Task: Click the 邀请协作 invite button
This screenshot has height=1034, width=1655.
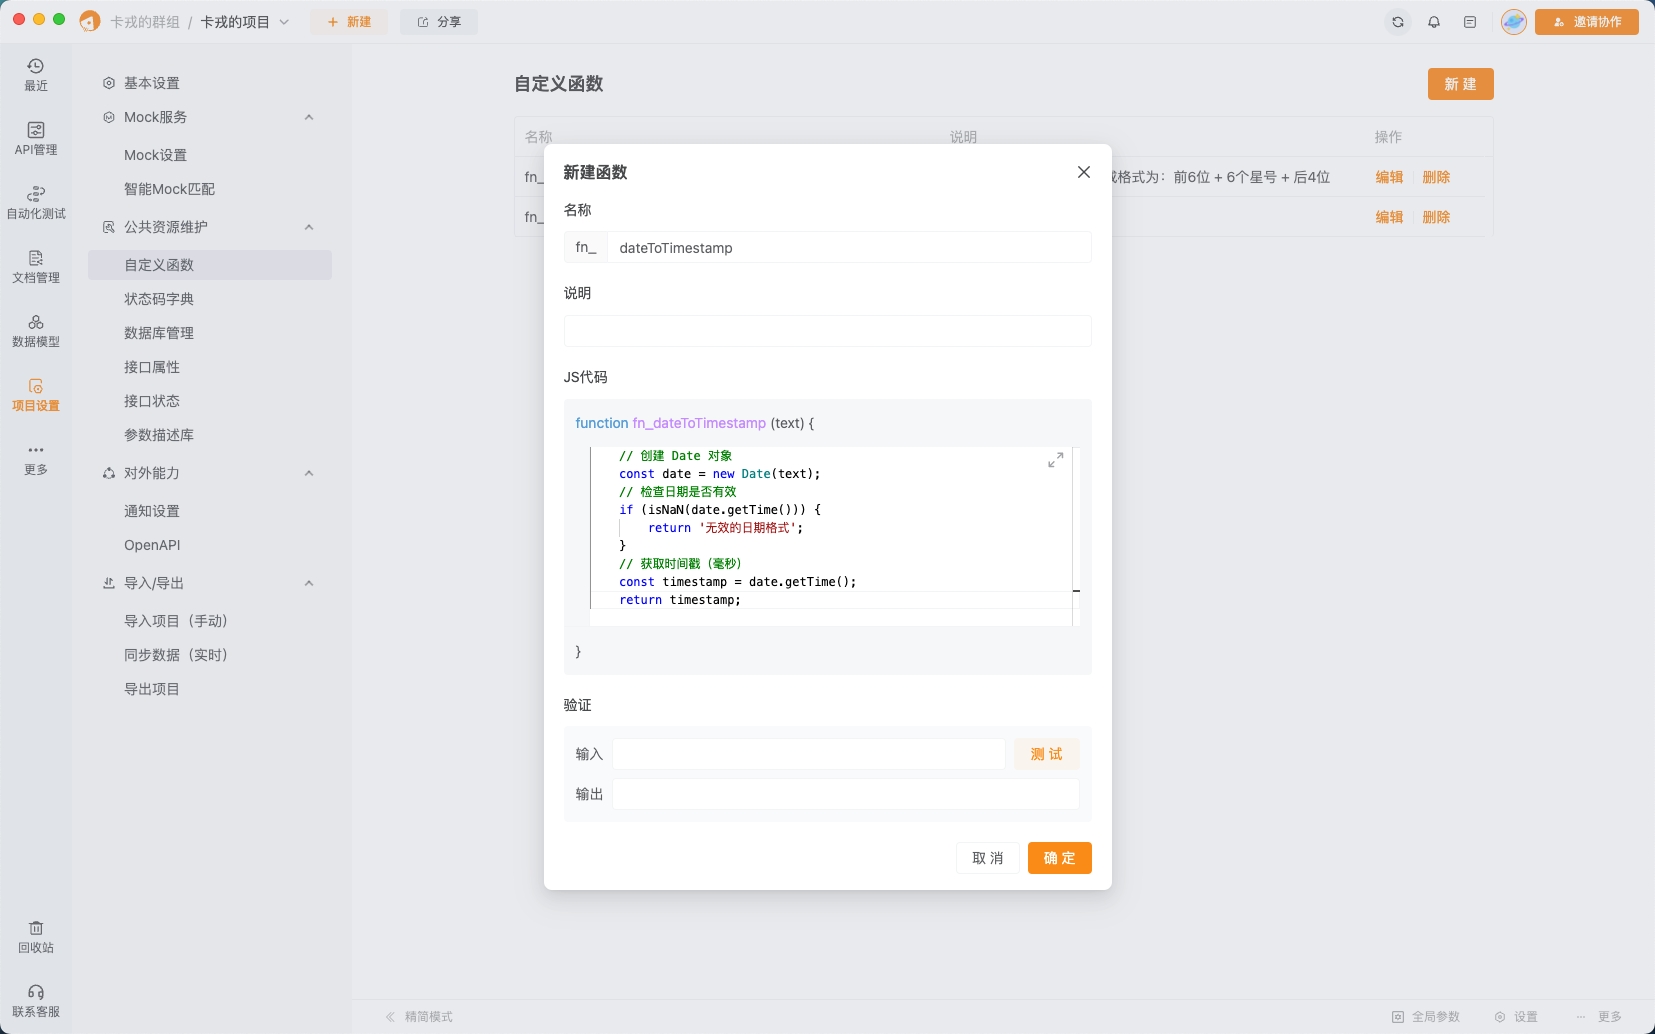Action: click(1587, 22)
